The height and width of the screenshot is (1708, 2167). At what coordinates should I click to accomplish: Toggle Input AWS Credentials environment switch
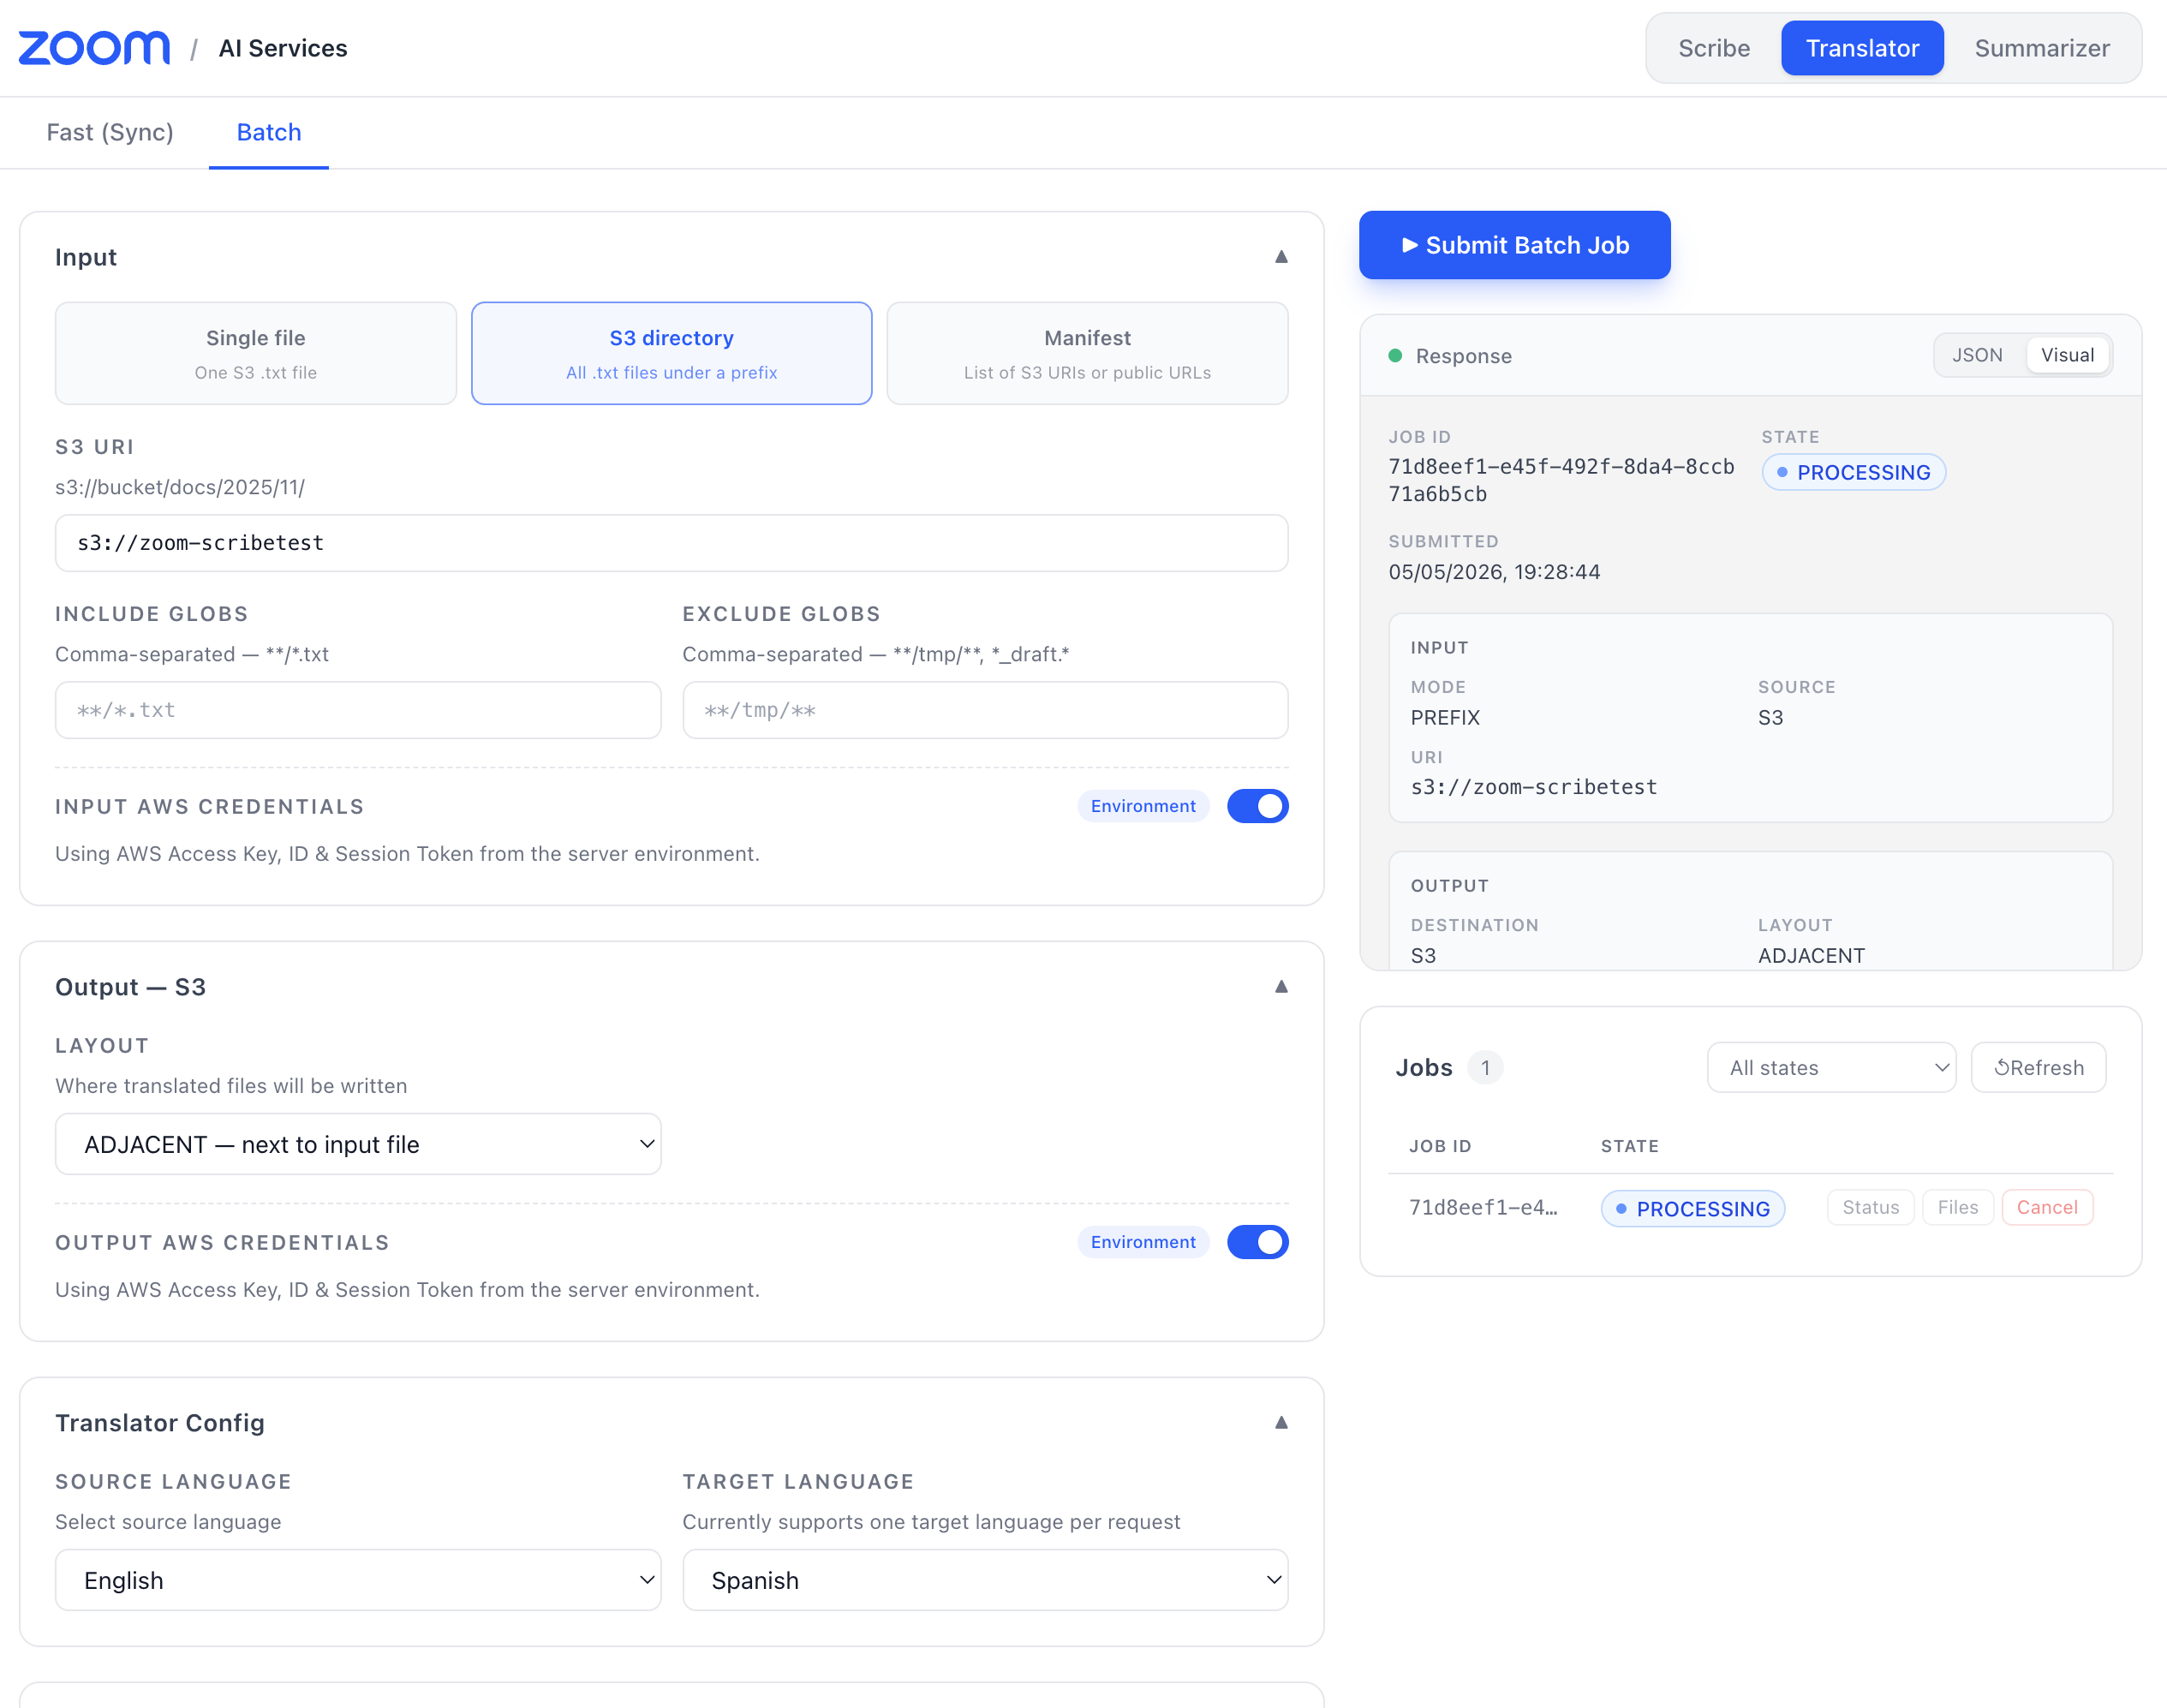(x=1257, y=806)
